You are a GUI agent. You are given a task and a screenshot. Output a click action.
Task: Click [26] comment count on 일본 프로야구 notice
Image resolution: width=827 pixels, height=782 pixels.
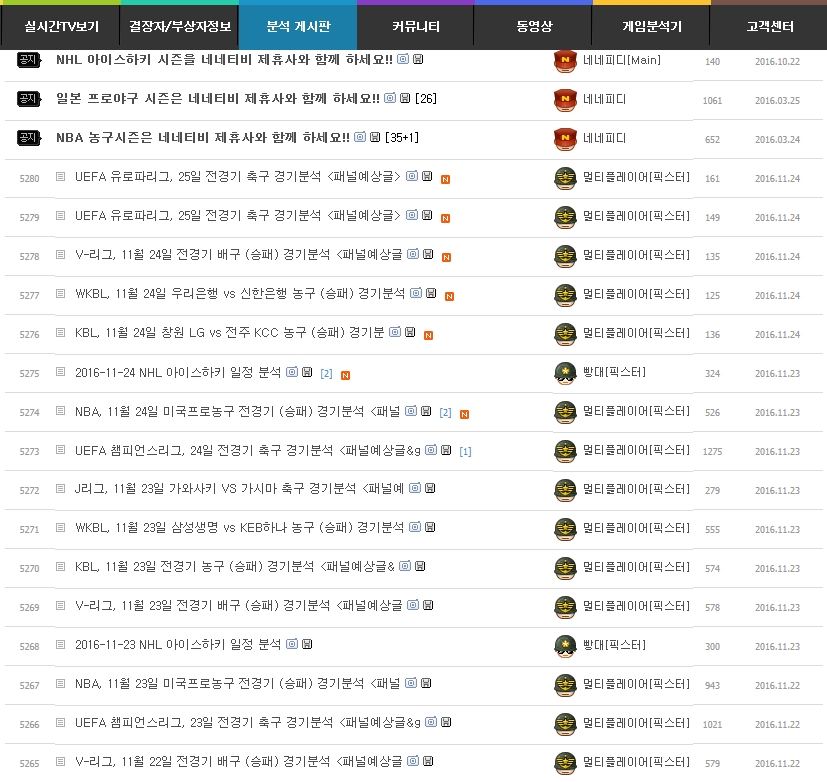coord(426,99)
